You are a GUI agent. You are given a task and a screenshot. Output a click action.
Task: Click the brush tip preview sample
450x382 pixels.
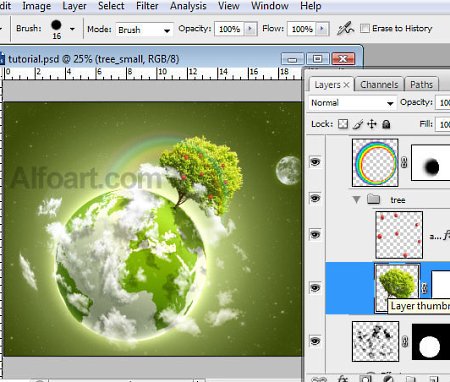pos(56,25)
